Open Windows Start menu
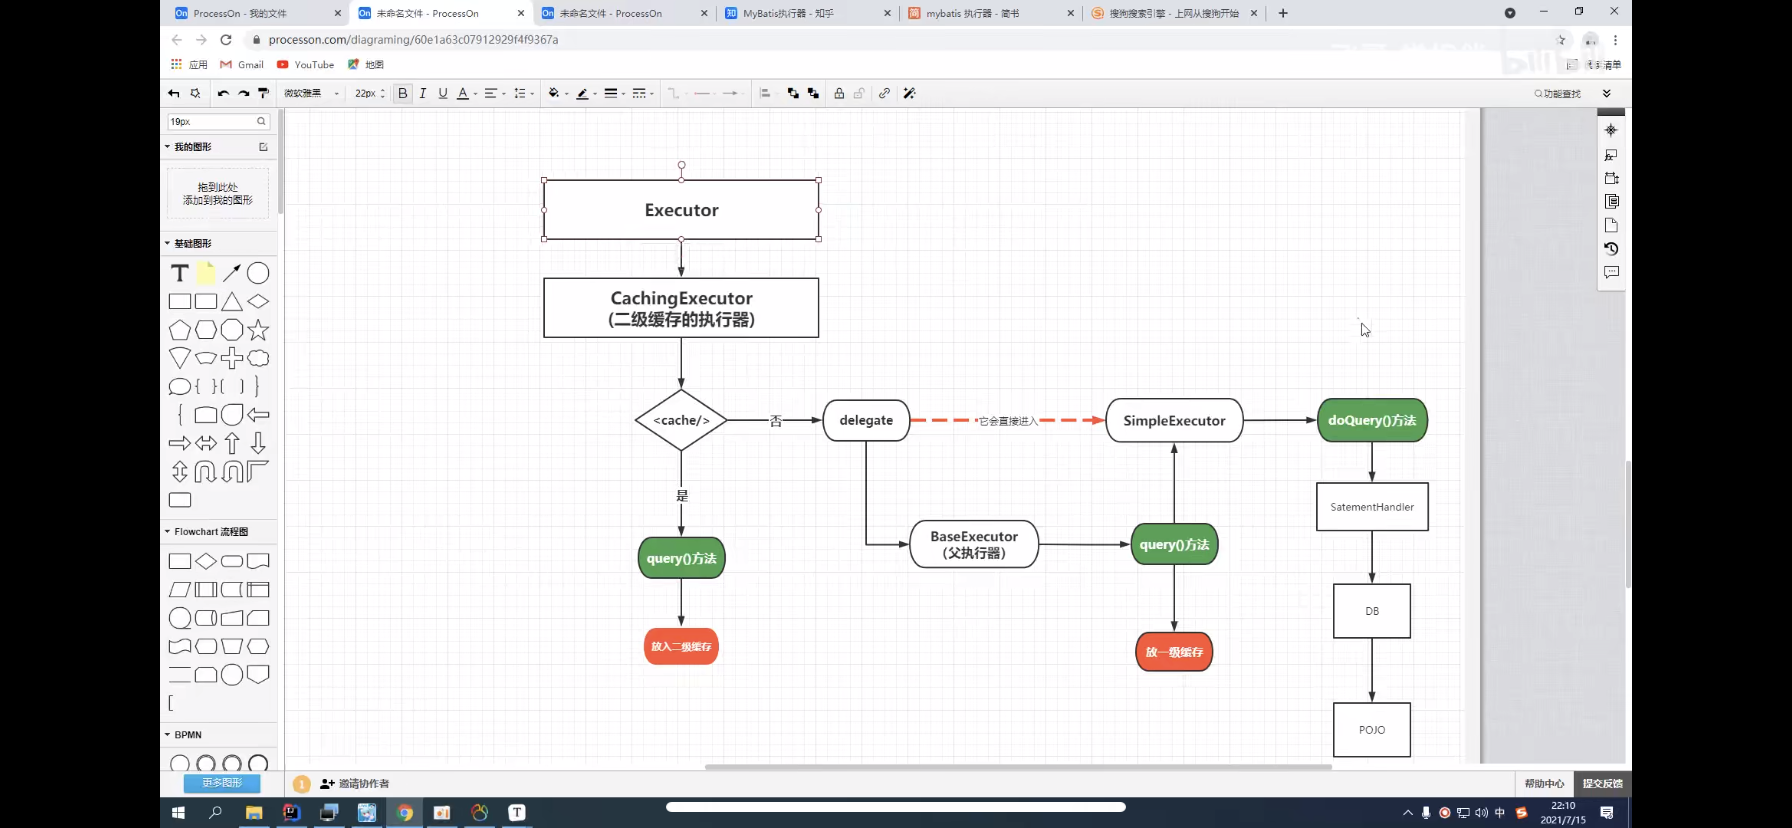 pos(179,813)
